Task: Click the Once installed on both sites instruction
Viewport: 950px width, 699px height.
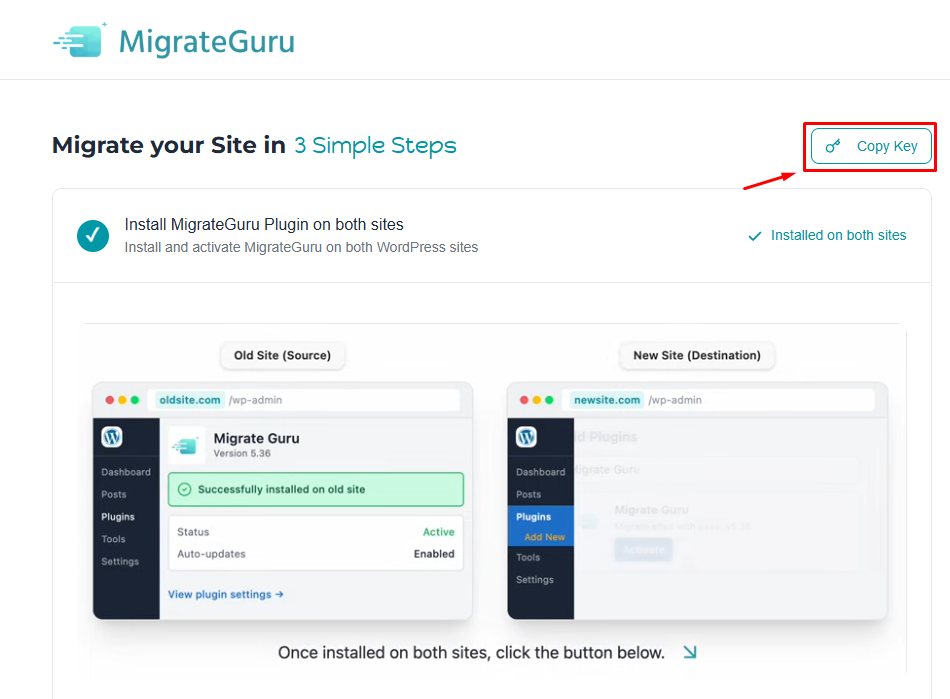Action: coord(471,652)
